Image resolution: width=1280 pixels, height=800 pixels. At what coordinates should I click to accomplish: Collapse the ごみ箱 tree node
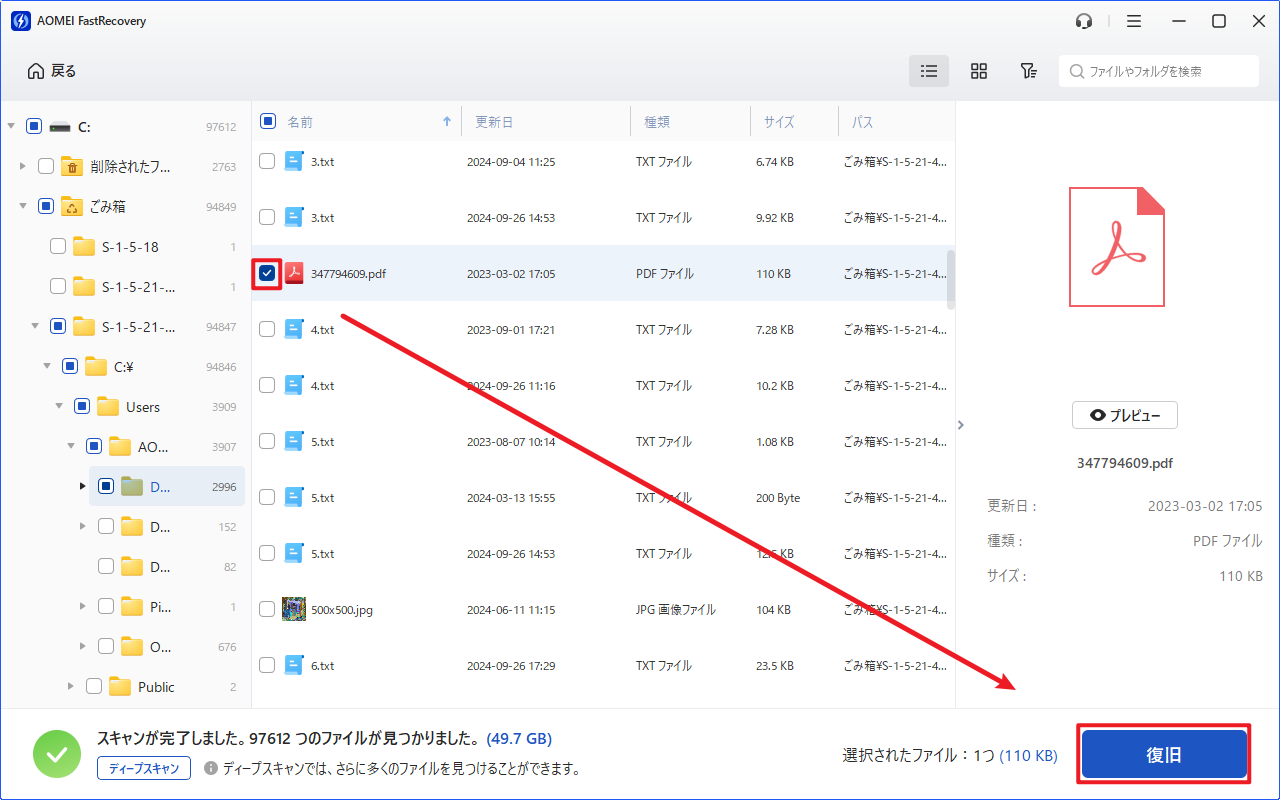click(23, 207)
